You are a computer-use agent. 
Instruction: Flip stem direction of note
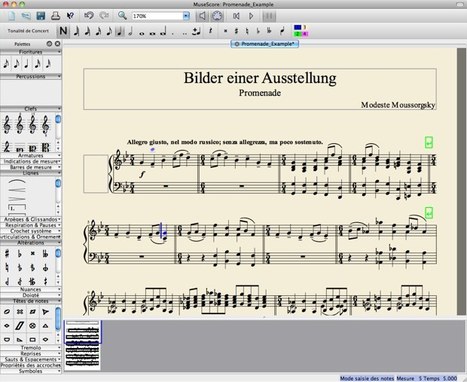[282, 31]
